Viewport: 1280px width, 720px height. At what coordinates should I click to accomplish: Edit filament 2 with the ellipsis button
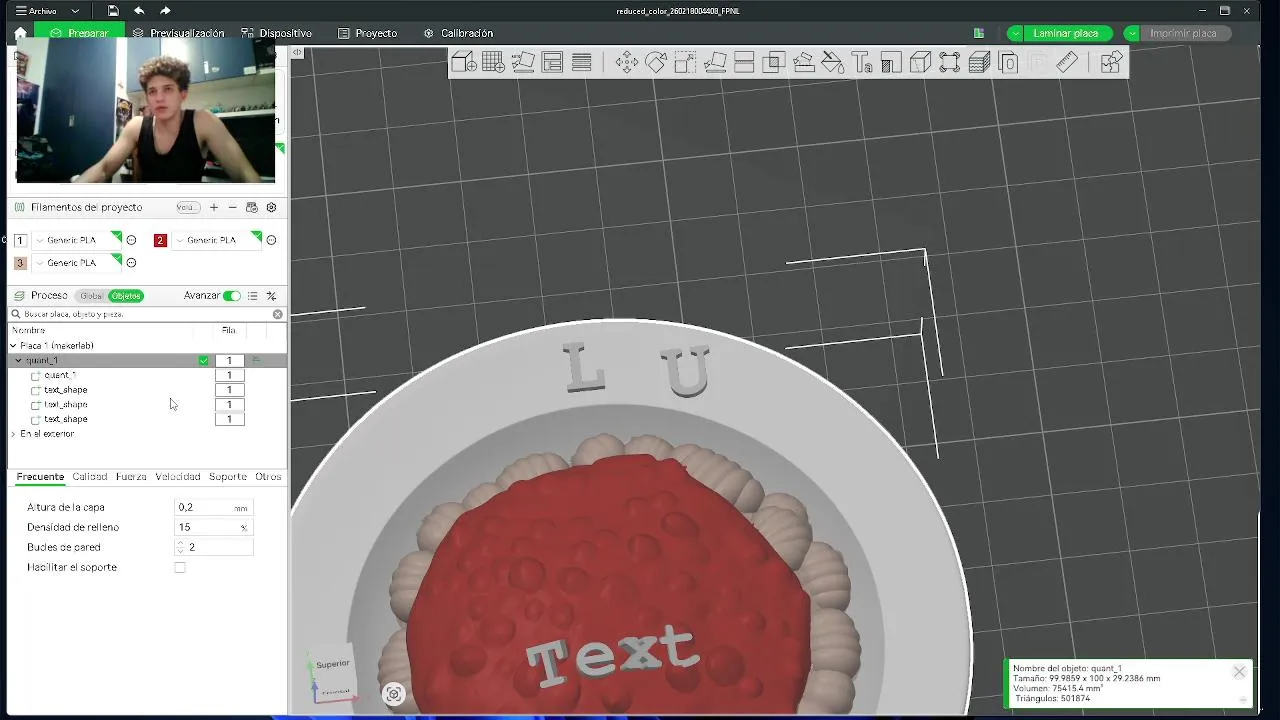click(271, 240)
